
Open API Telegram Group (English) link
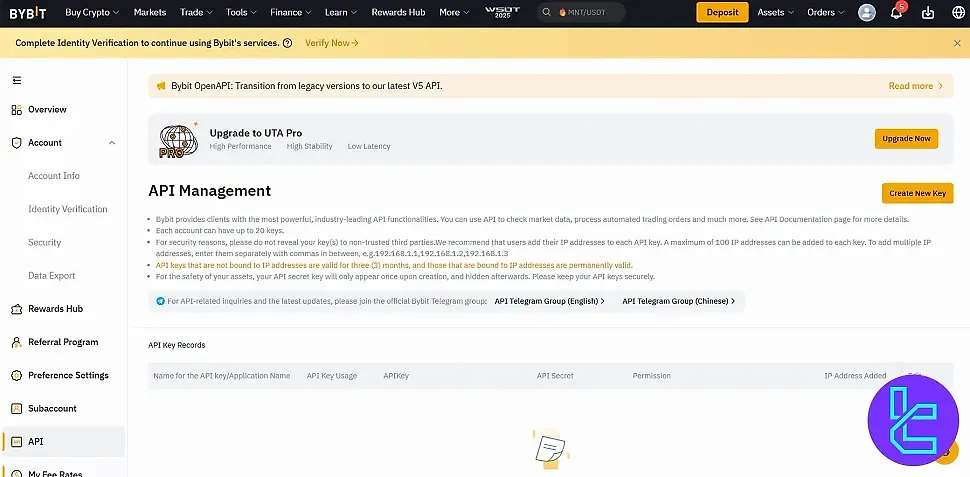[549, 301]
